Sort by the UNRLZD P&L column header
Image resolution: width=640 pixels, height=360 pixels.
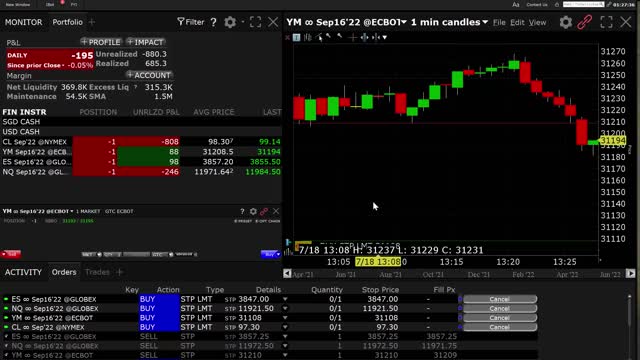tap(156, 112)
